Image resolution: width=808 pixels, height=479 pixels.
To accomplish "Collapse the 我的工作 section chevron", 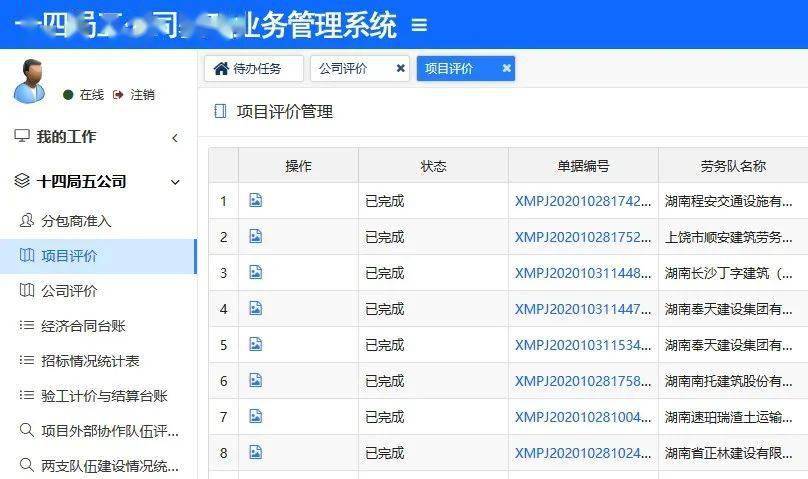I will 175,137.
